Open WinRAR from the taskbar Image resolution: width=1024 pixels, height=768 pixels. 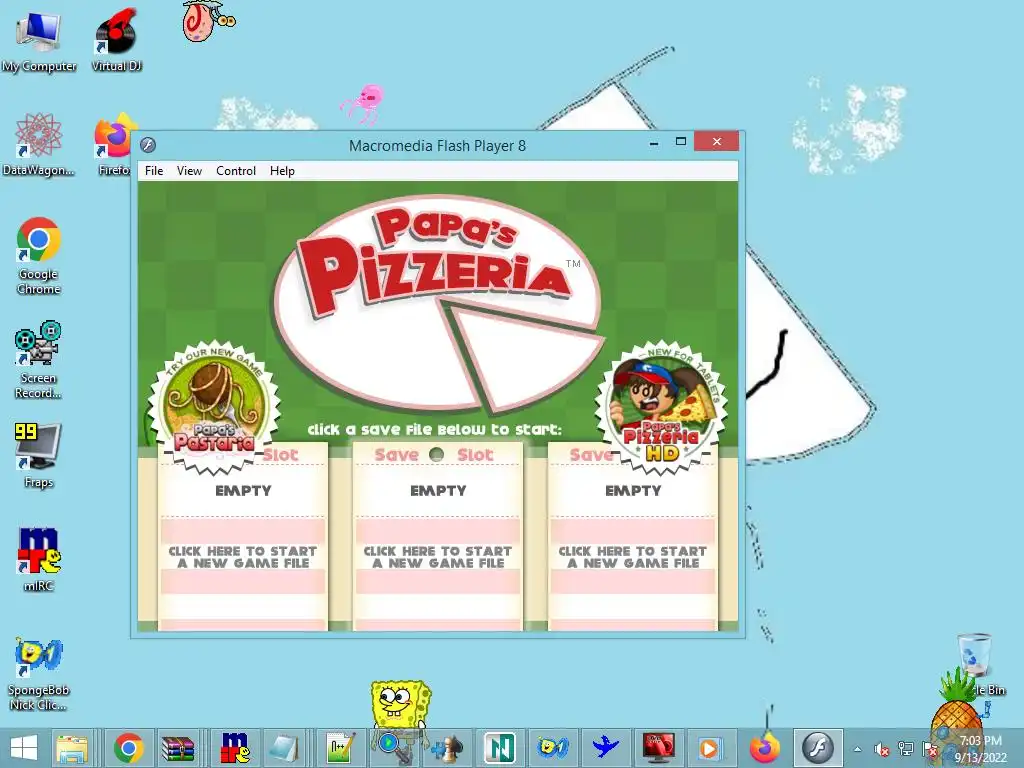coord(178,748)
